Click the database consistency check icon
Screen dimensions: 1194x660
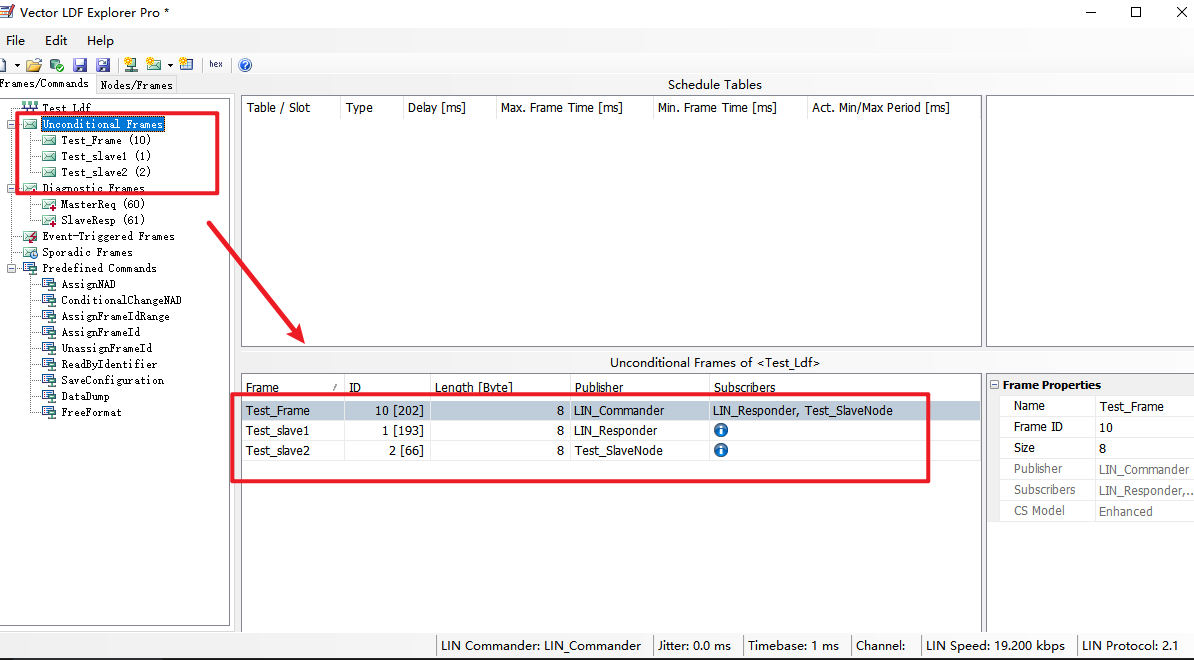(x=56, y=65)
